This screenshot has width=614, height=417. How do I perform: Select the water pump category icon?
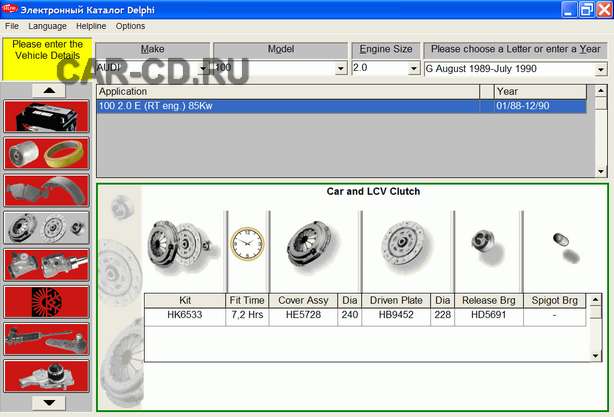pyautogui.click(x=47, y=376)
